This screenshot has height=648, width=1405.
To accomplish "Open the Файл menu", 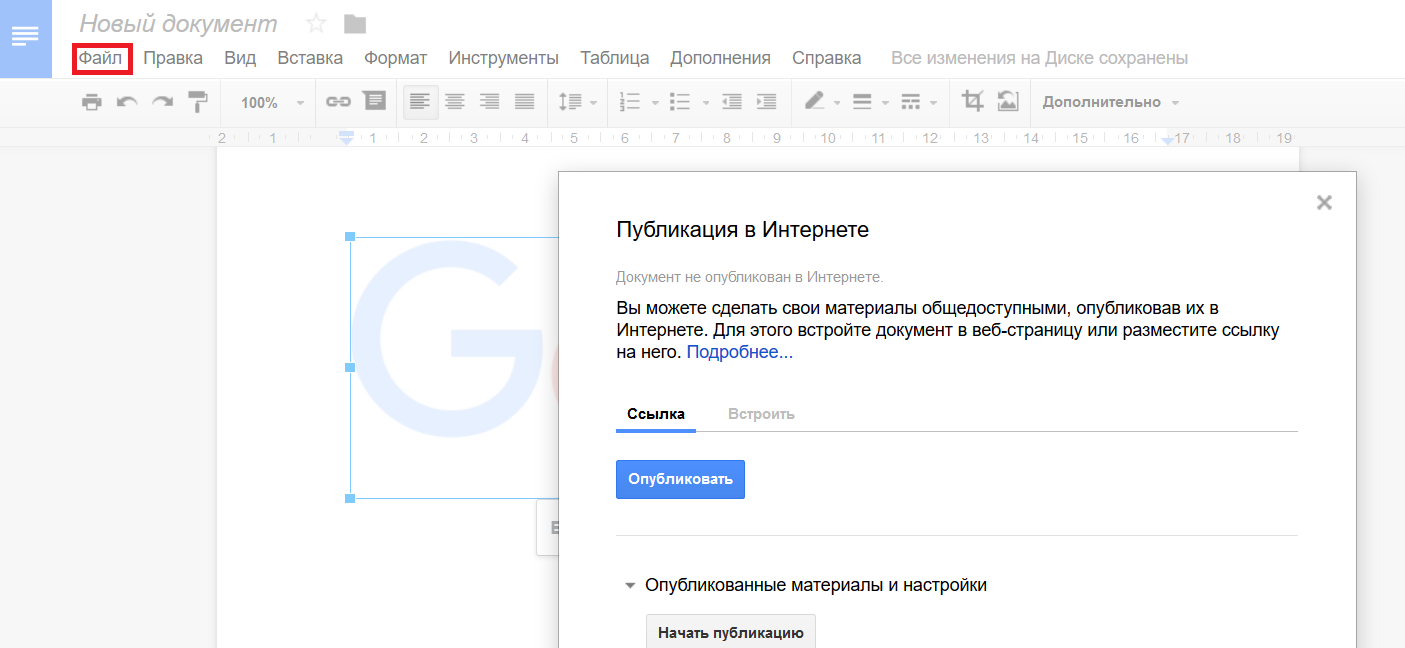I will click(101, 58).
